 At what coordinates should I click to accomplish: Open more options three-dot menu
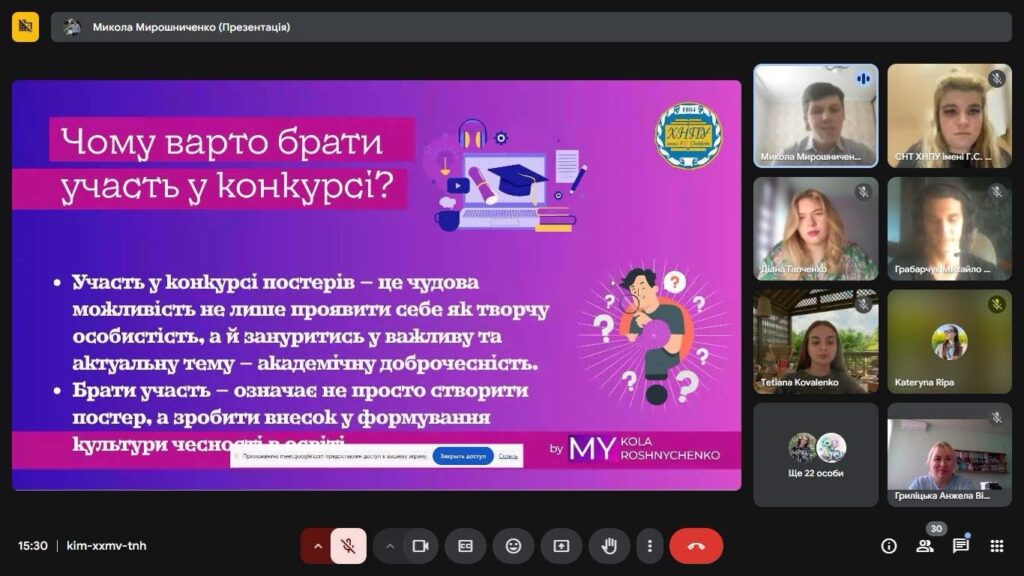(650, 546)
